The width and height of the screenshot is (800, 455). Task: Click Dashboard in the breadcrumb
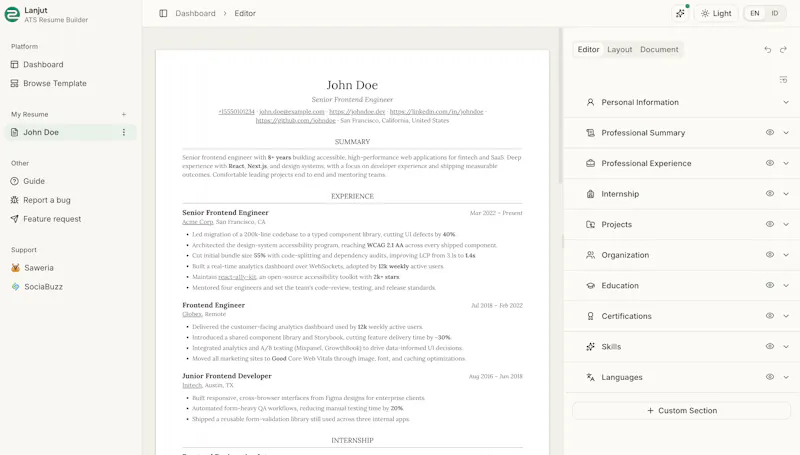pyautogui.click(x=195, y=13)
